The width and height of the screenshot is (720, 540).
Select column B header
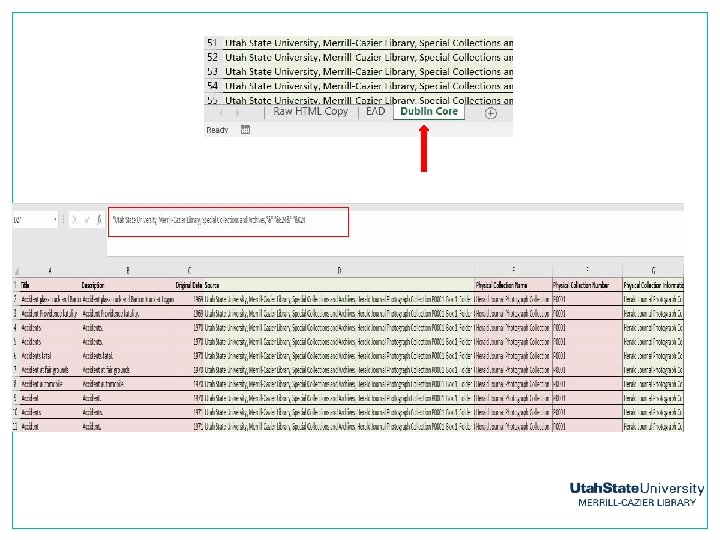point(128,271)
